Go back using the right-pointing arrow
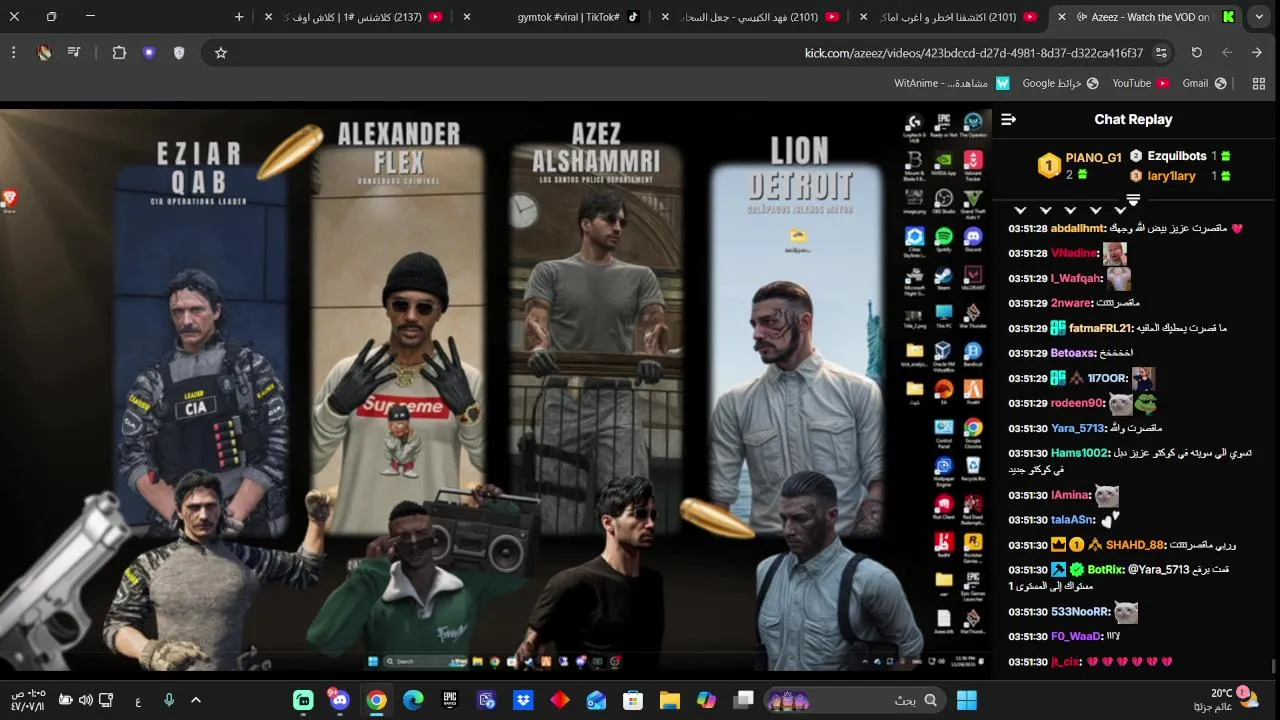The height and width of the screenshot is (720, 1280). [x=1257, y=53]
